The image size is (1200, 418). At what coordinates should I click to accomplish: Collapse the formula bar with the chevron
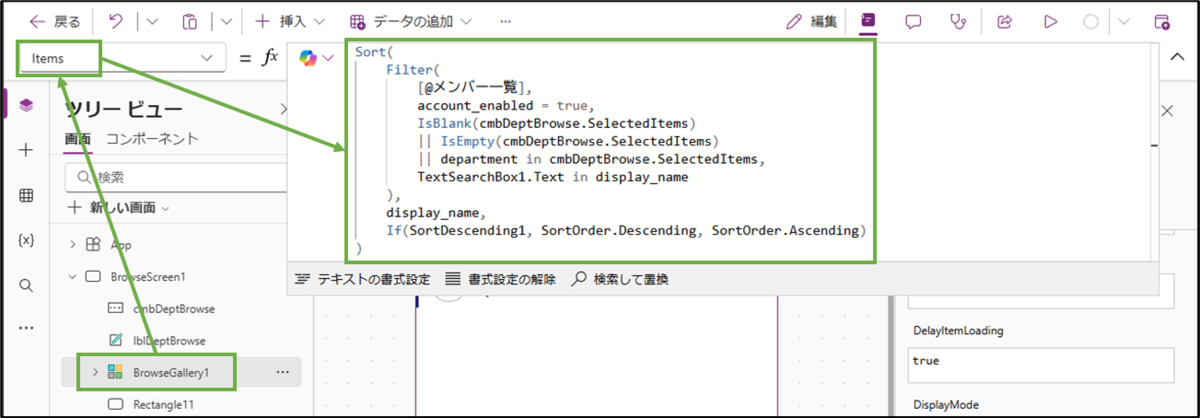tap(1177, 58)
